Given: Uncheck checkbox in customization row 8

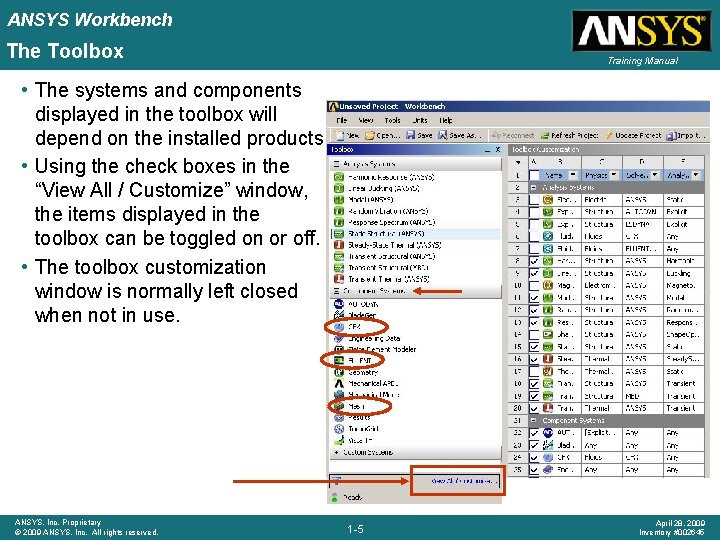Looking at the screenshot, I should point(534,261).
